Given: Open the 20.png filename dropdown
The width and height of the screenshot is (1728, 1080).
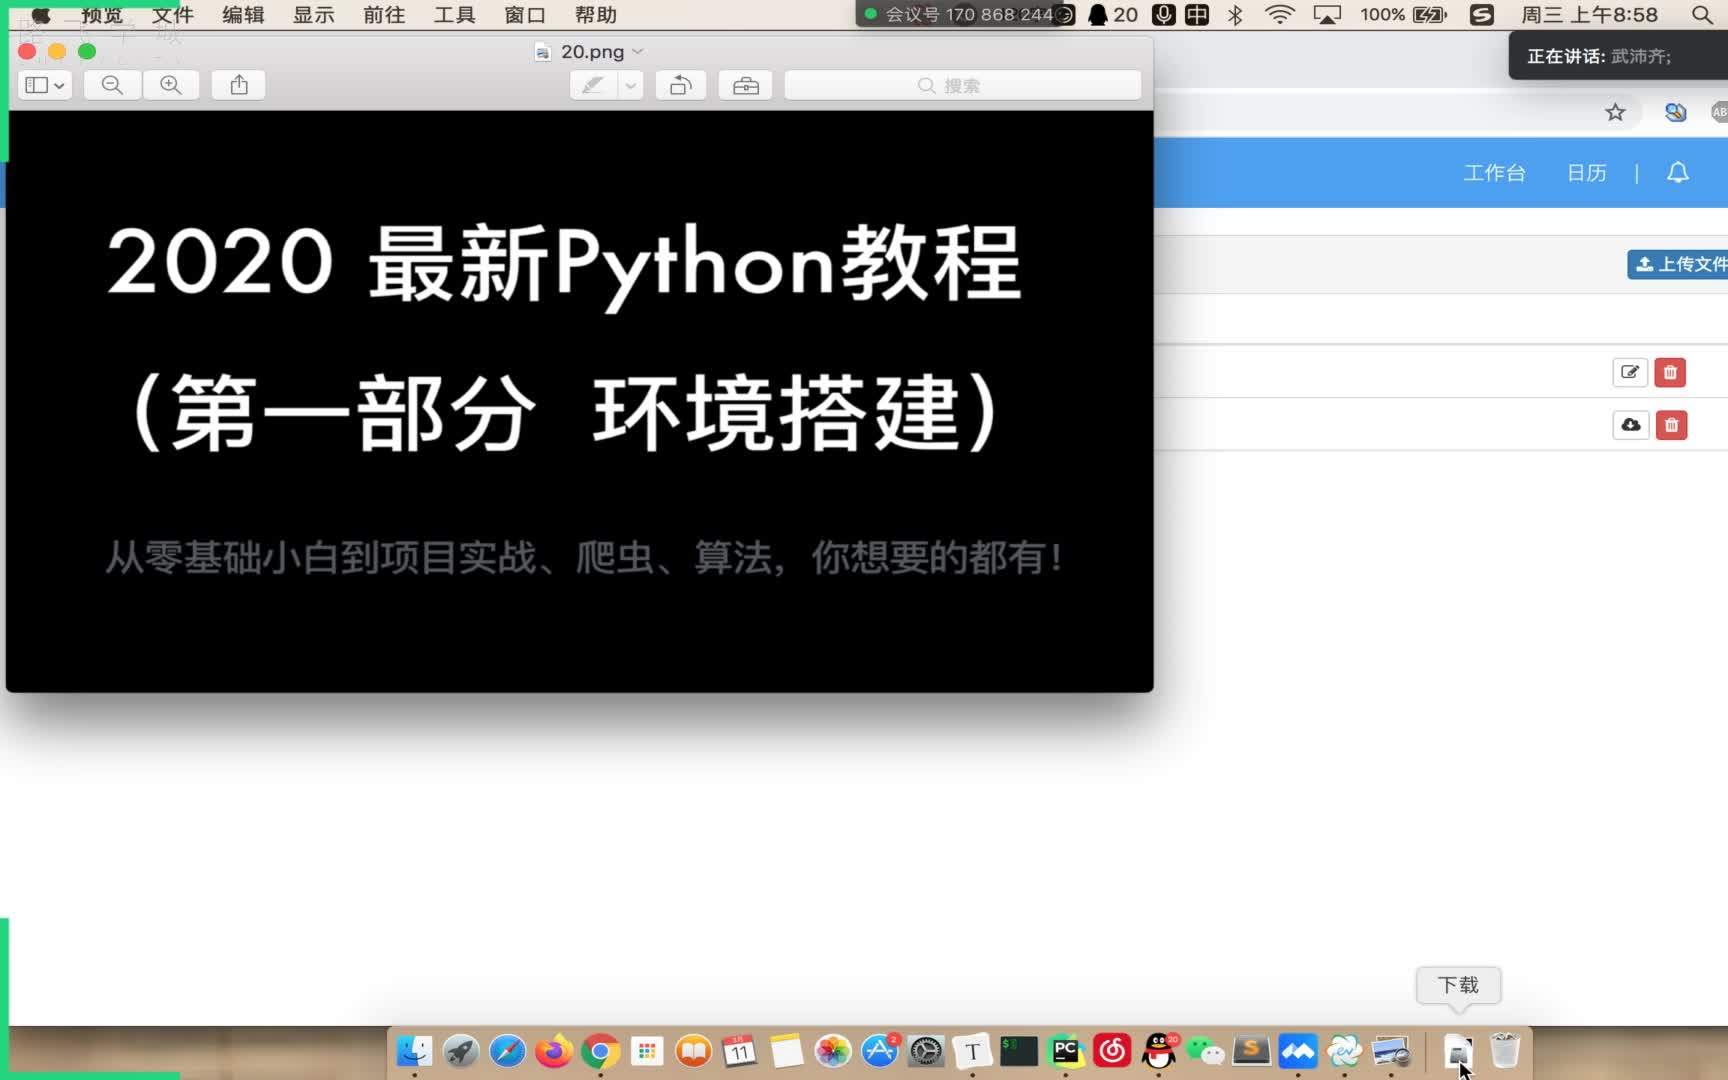Looking at the screenshot, I should (x=638, y=51).
